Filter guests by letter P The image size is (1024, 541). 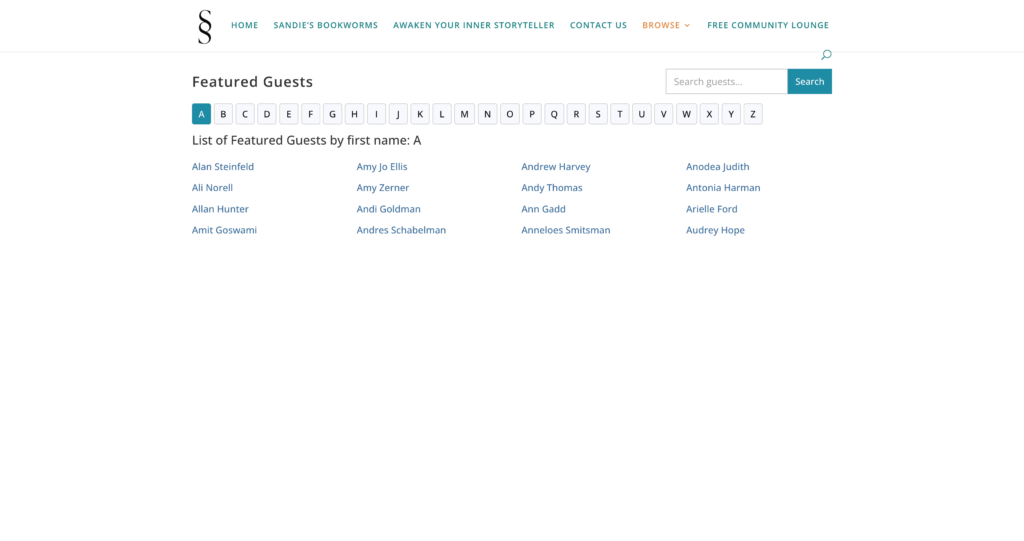[532, 114]
